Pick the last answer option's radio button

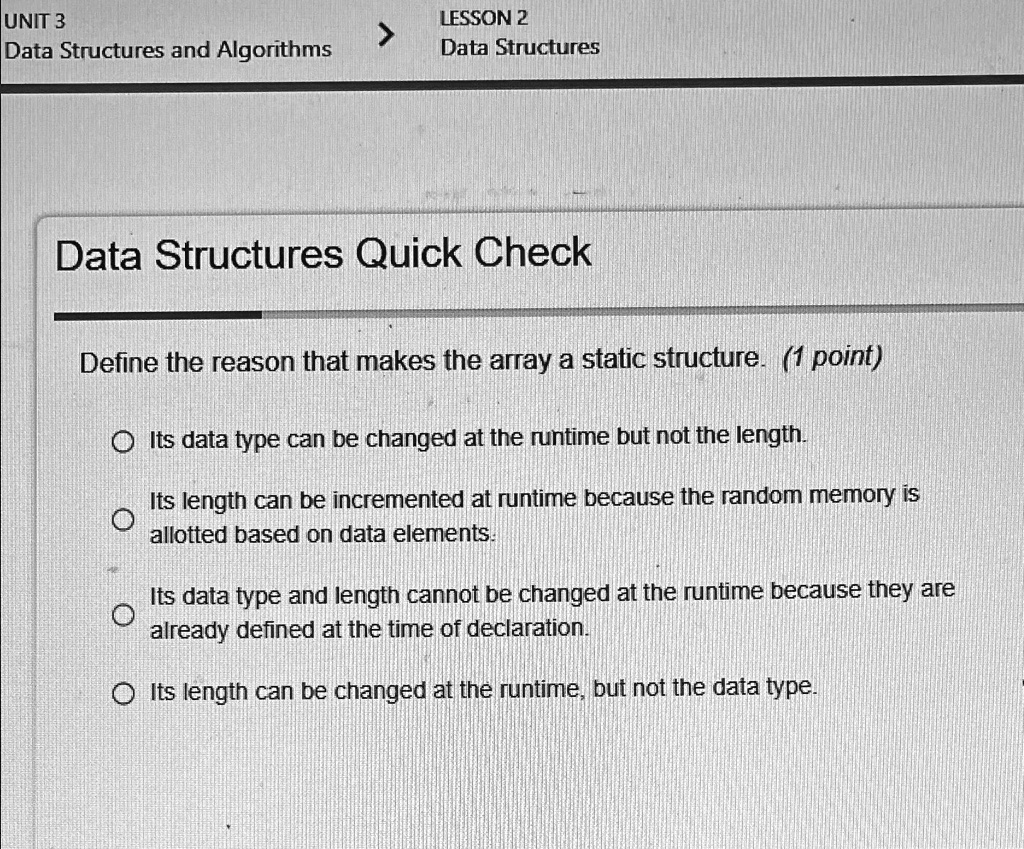(124, 691)
